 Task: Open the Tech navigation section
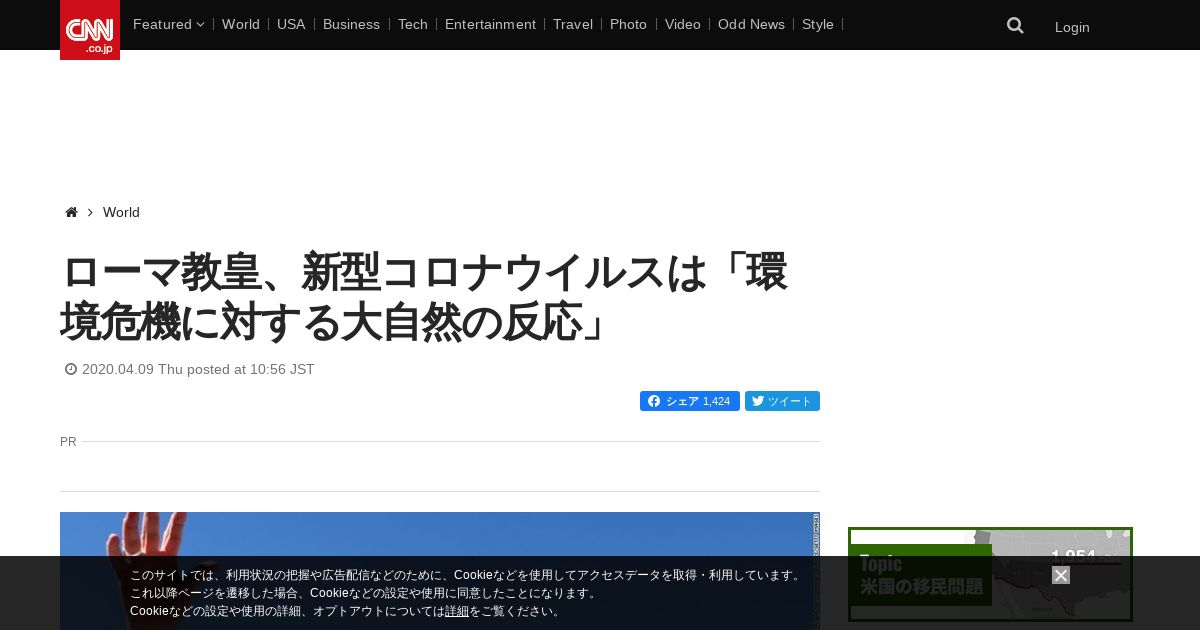click(x=413, y=24)
